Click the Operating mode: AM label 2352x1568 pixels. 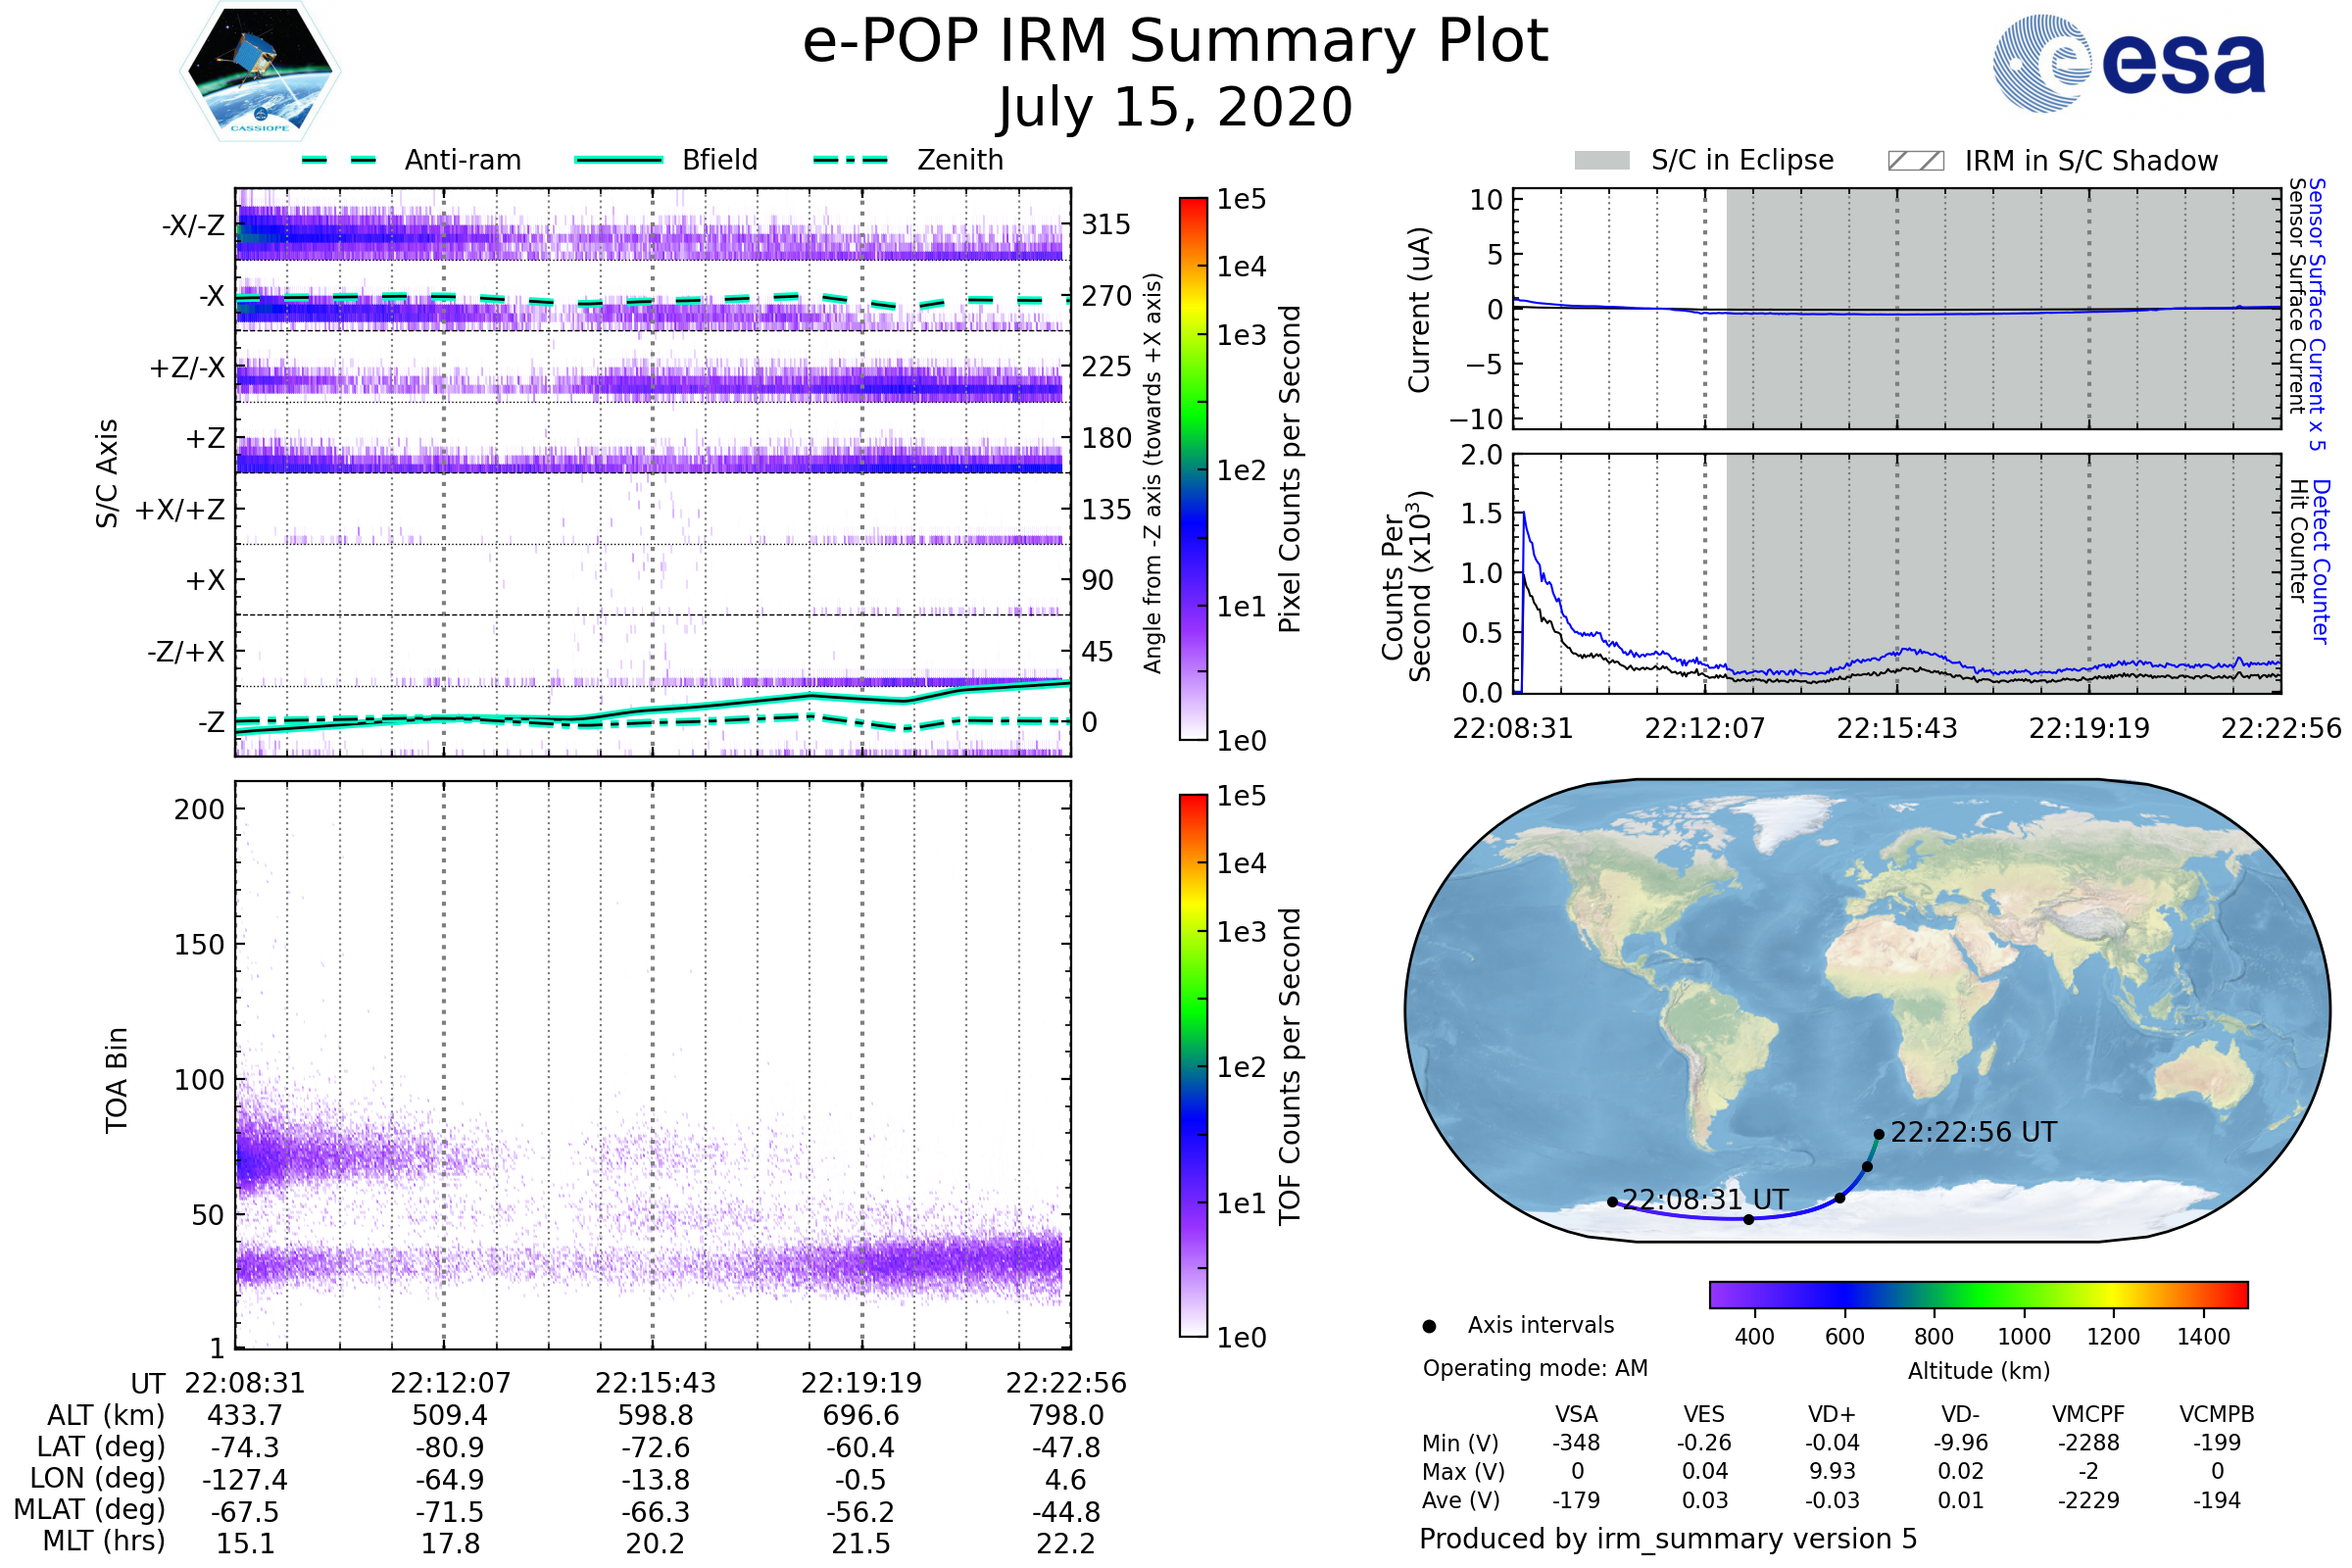1535,1368
